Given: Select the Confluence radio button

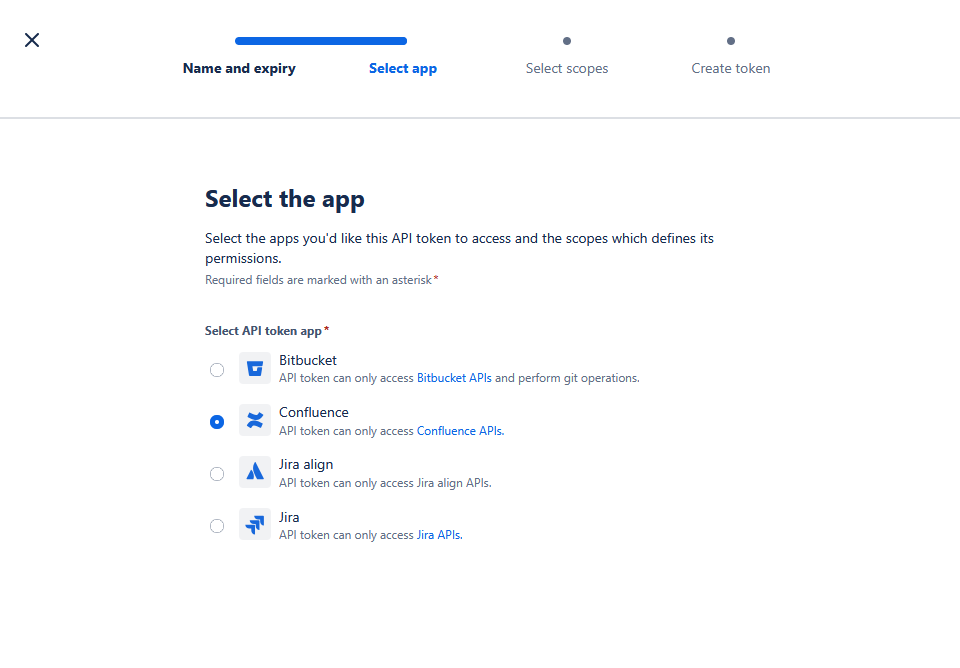Looking at the screenshot, I should (x=217, y=422).
